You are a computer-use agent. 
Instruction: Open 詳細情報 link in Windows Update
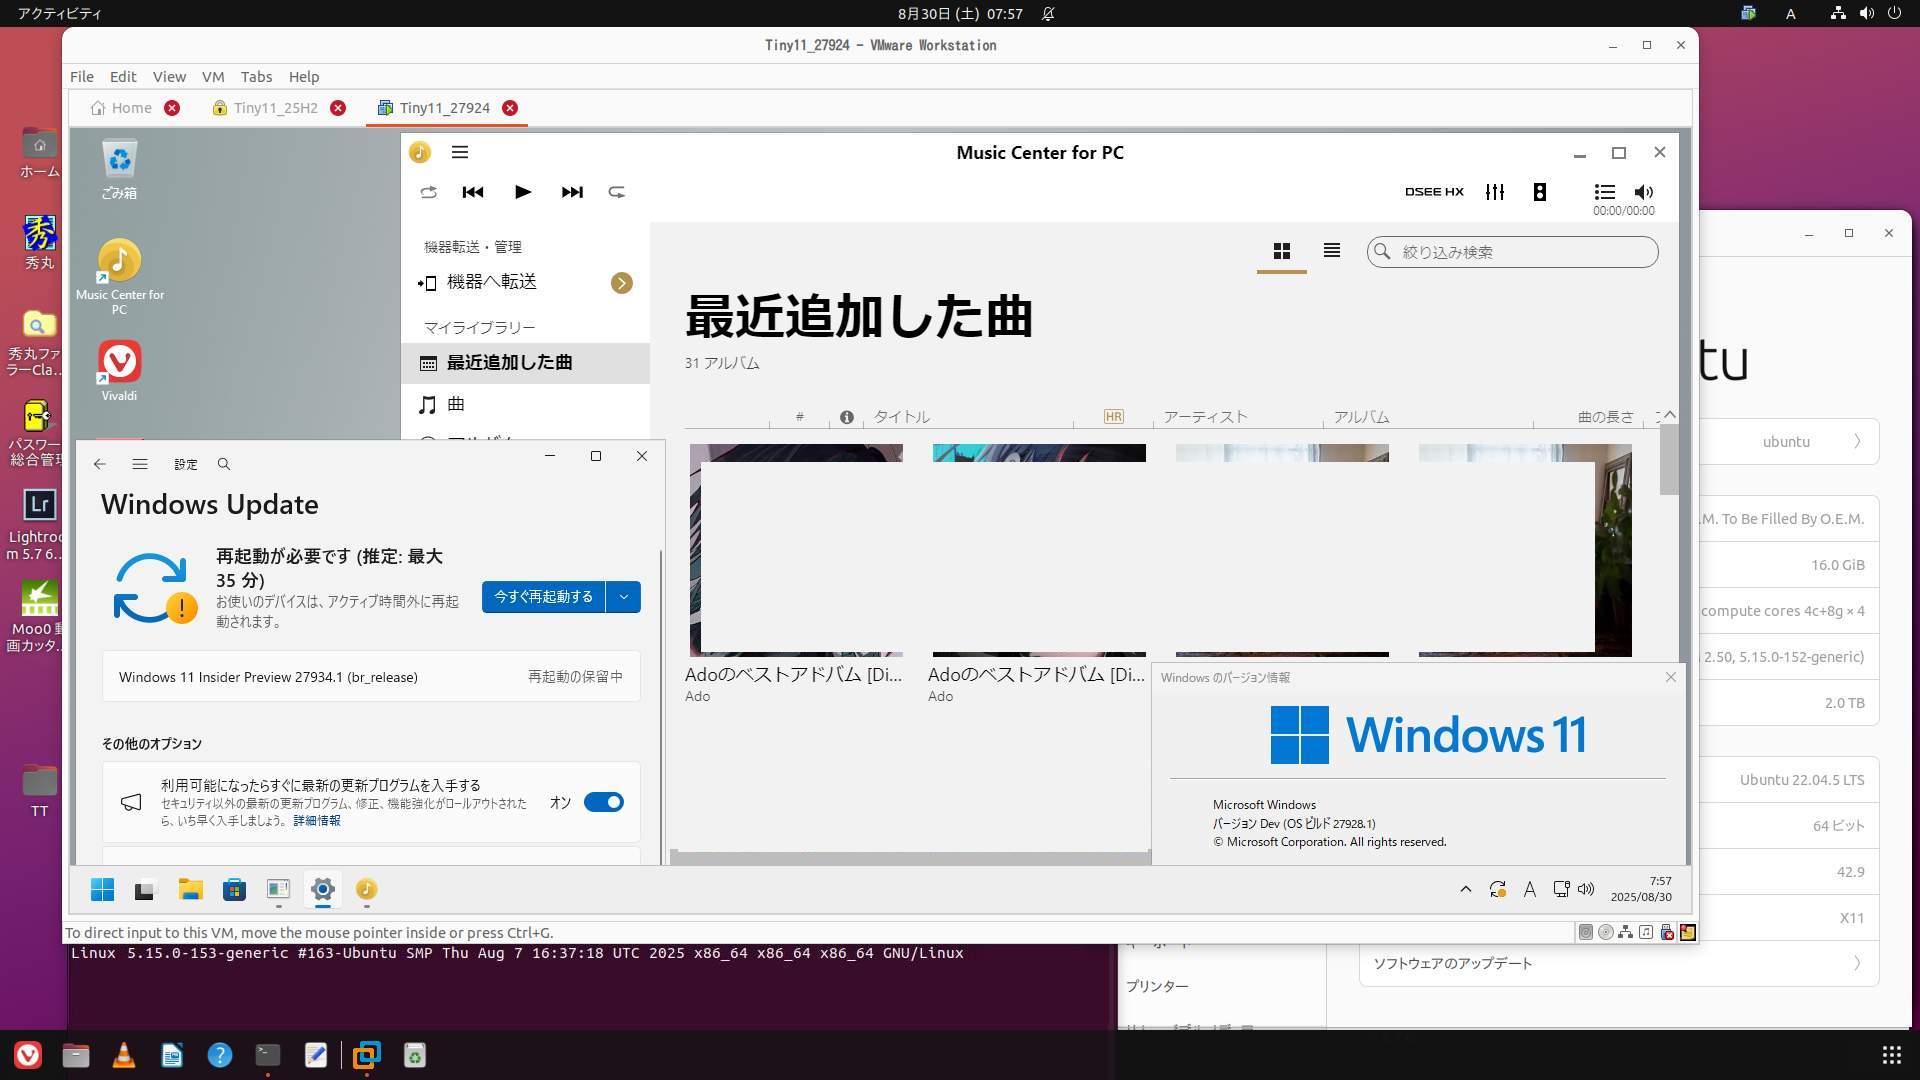point(316,821)
